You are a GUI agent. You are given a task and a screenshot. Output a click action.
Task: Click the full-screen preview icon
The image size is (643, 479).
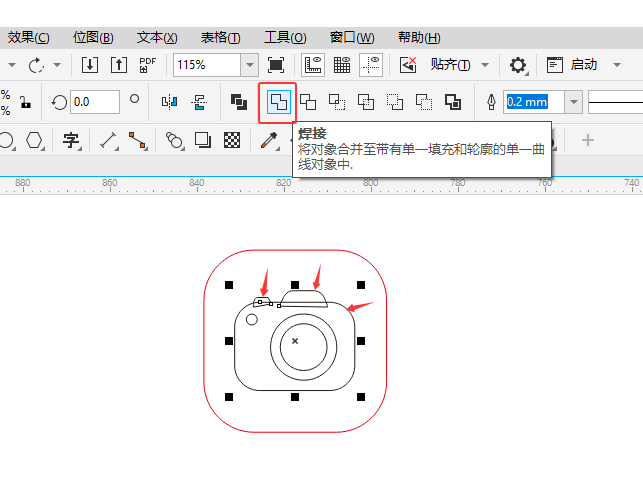pyautogui.click(x=276, y=65)
